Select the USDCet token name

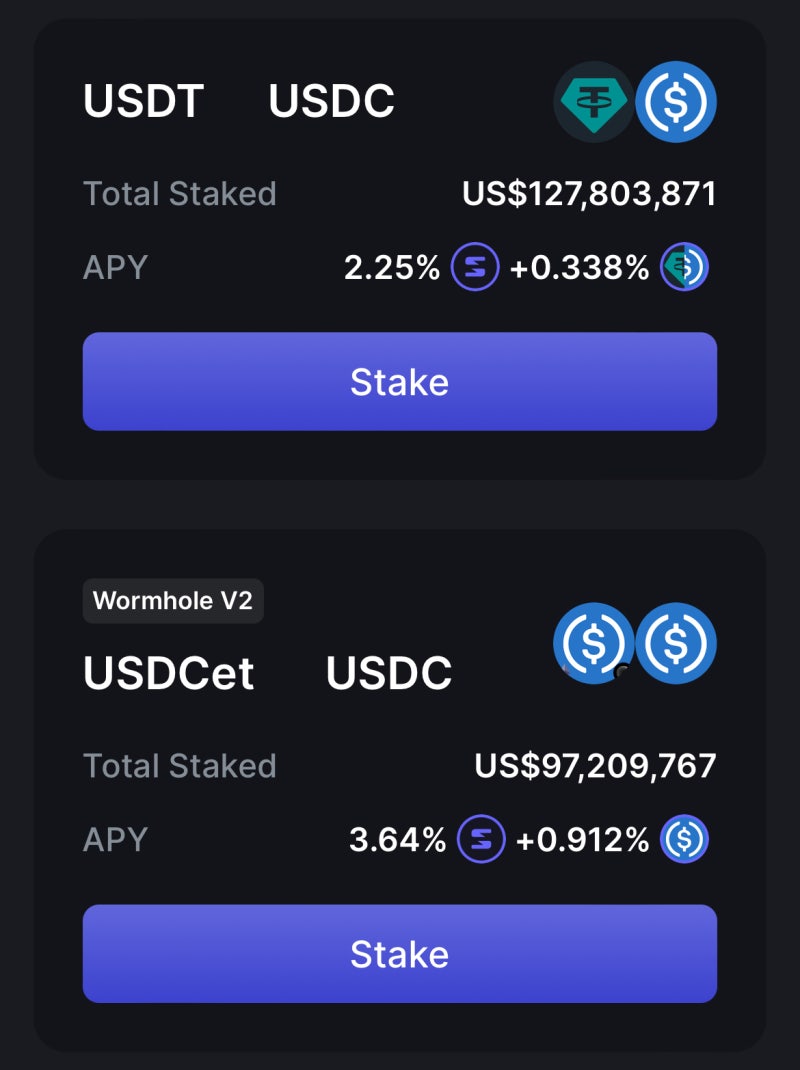pos(169,673)
